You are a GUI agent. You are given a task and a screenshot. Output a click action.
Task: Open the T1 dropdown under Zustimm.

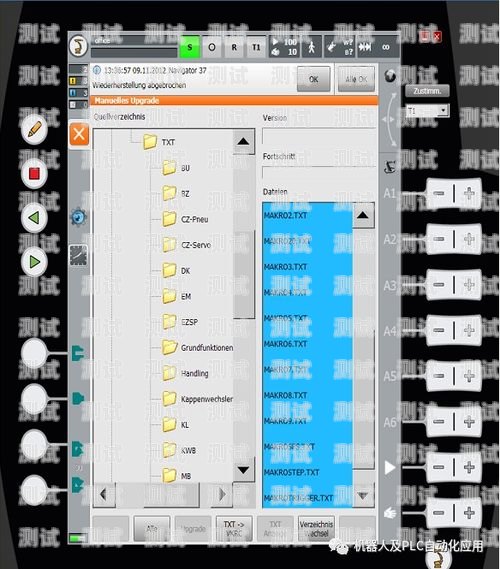tap(427, 110)
